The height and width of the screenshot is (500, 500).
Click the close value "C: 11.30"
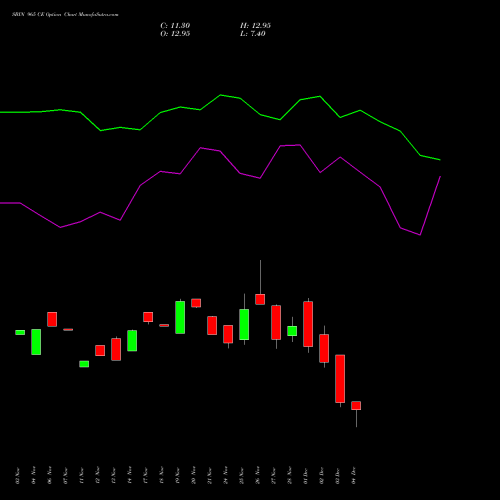coord(175,26)
